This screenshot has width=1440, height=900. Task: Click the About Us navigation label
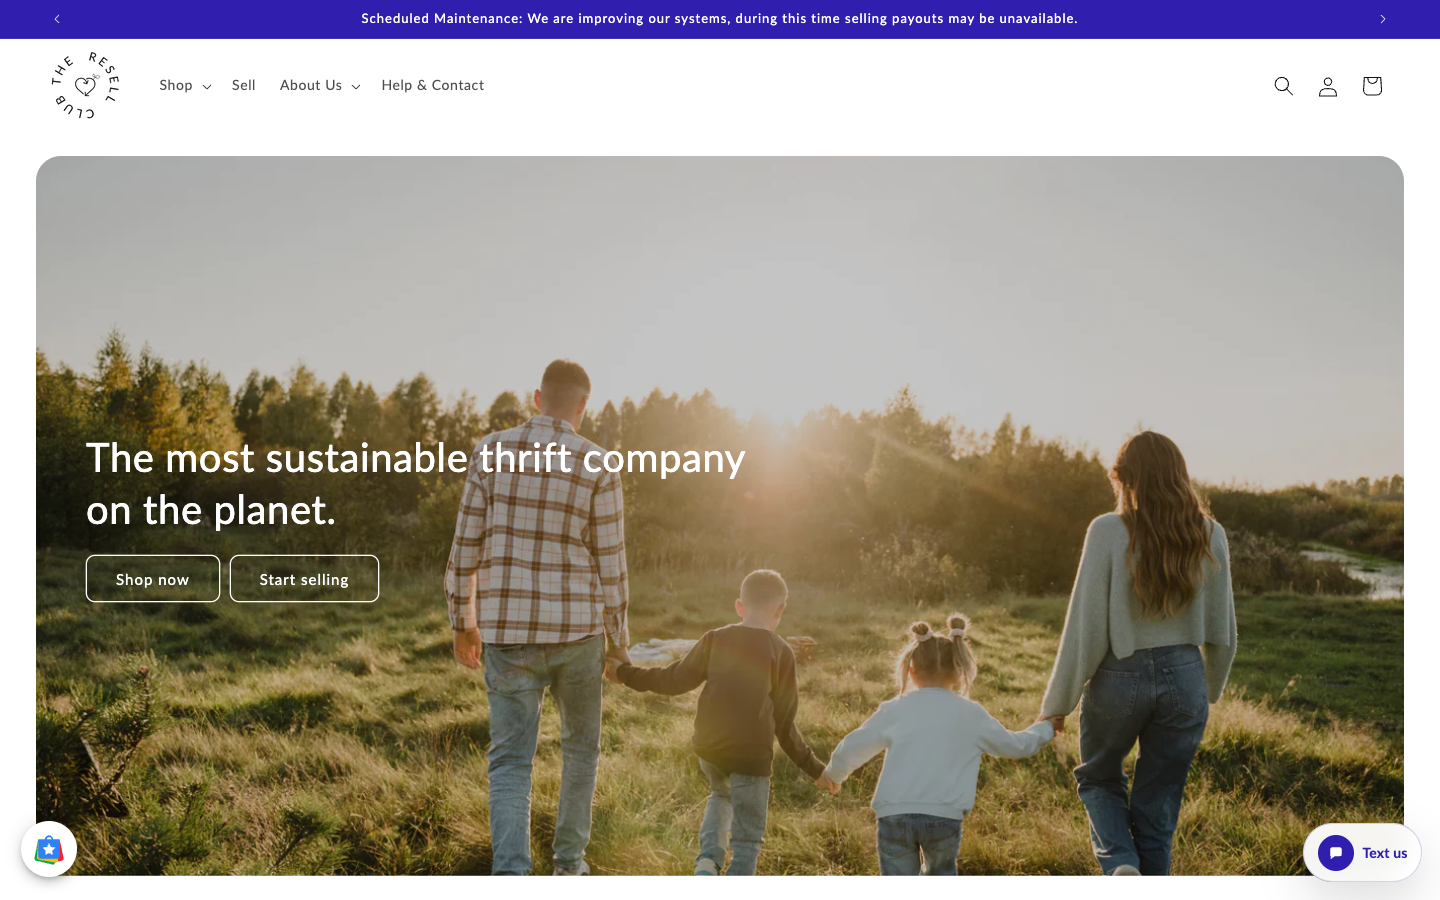tap(311, 85)
